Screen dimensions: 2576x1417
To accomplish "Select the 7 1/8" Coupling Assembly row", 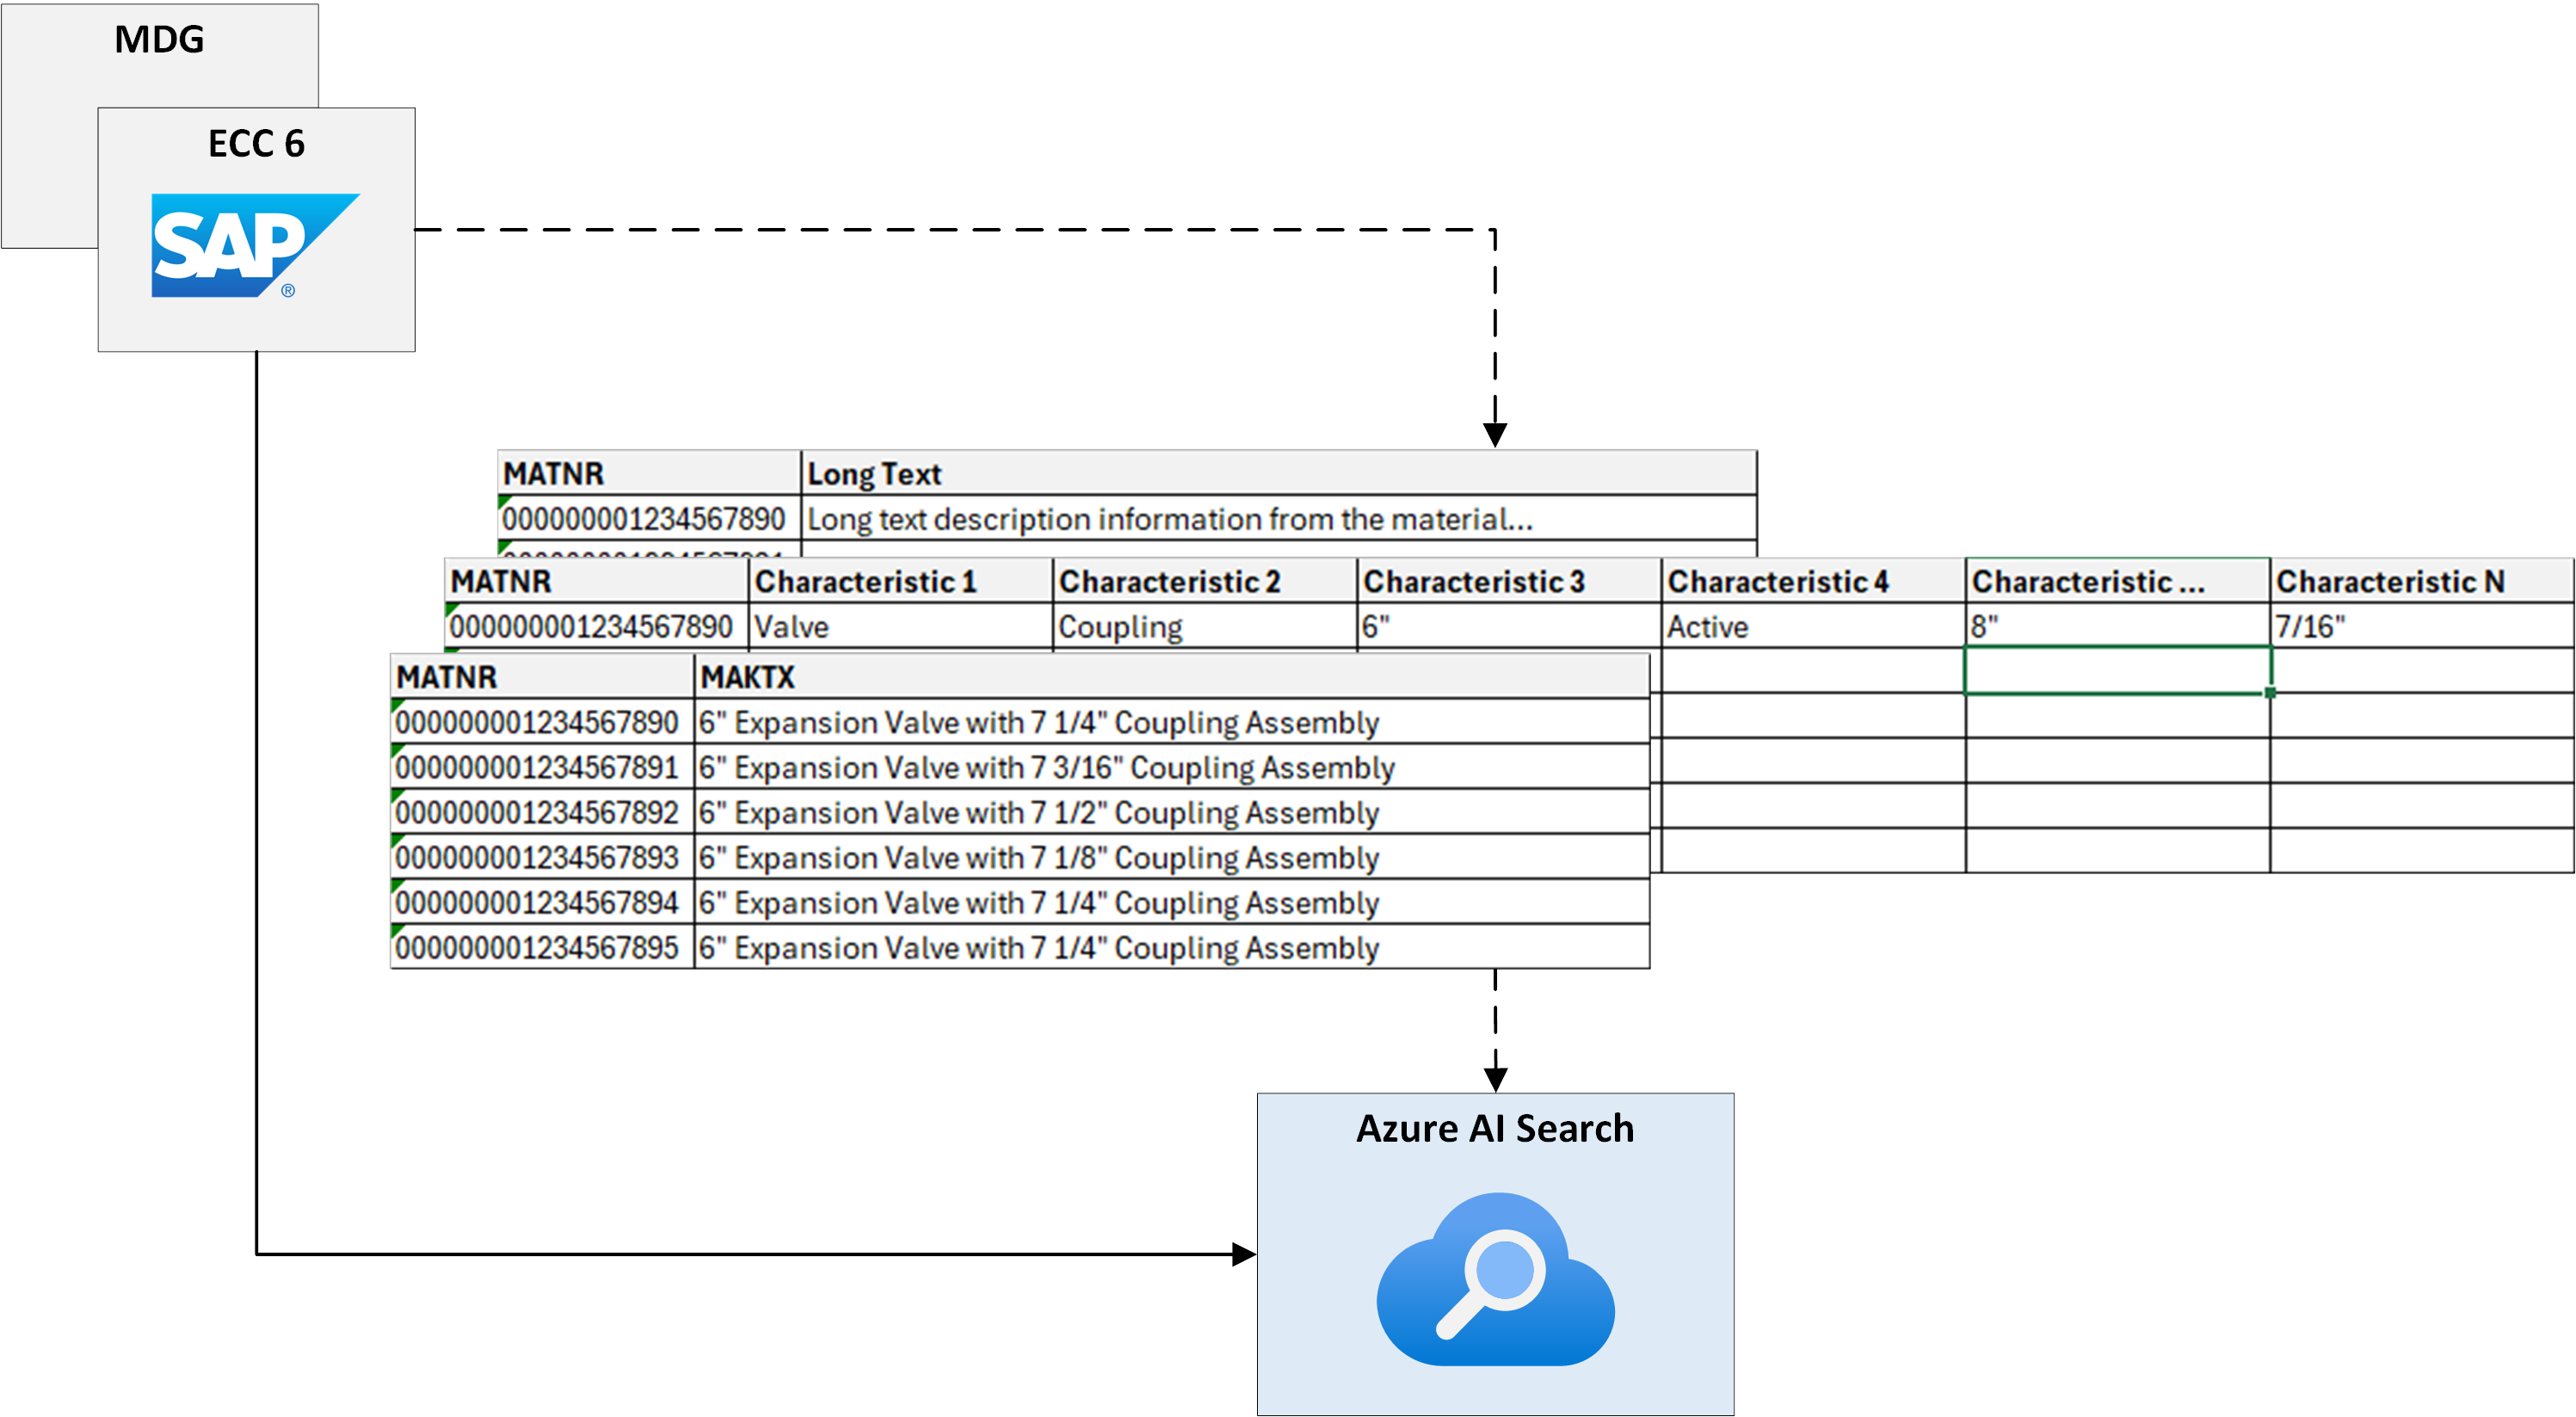I will click(1038, 858).
